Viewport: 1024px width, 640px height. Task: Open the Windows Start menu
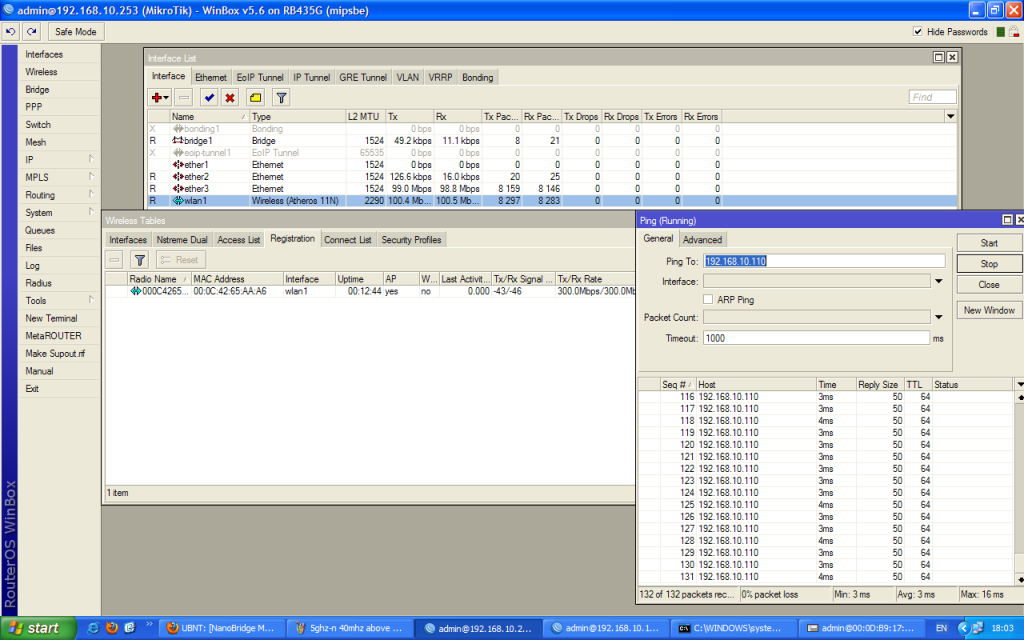(x=34, y=628)
